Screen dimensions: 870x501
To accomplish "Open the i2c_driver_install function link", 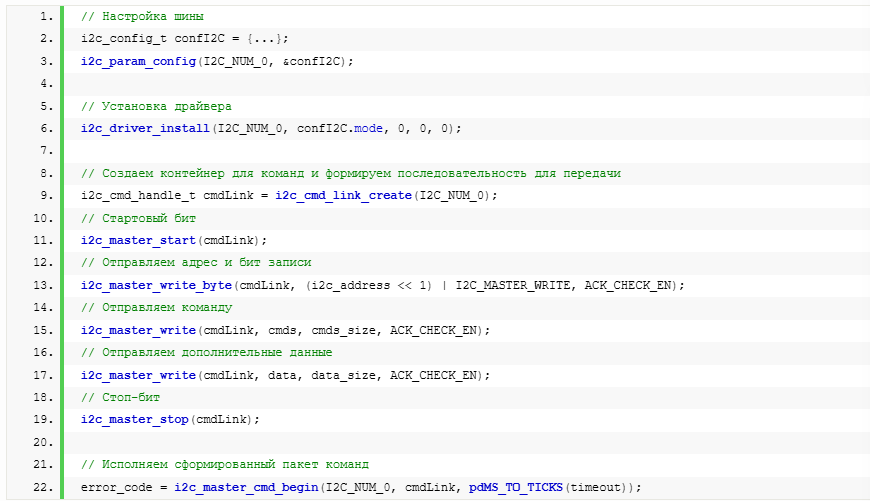I will pos(145,129).
